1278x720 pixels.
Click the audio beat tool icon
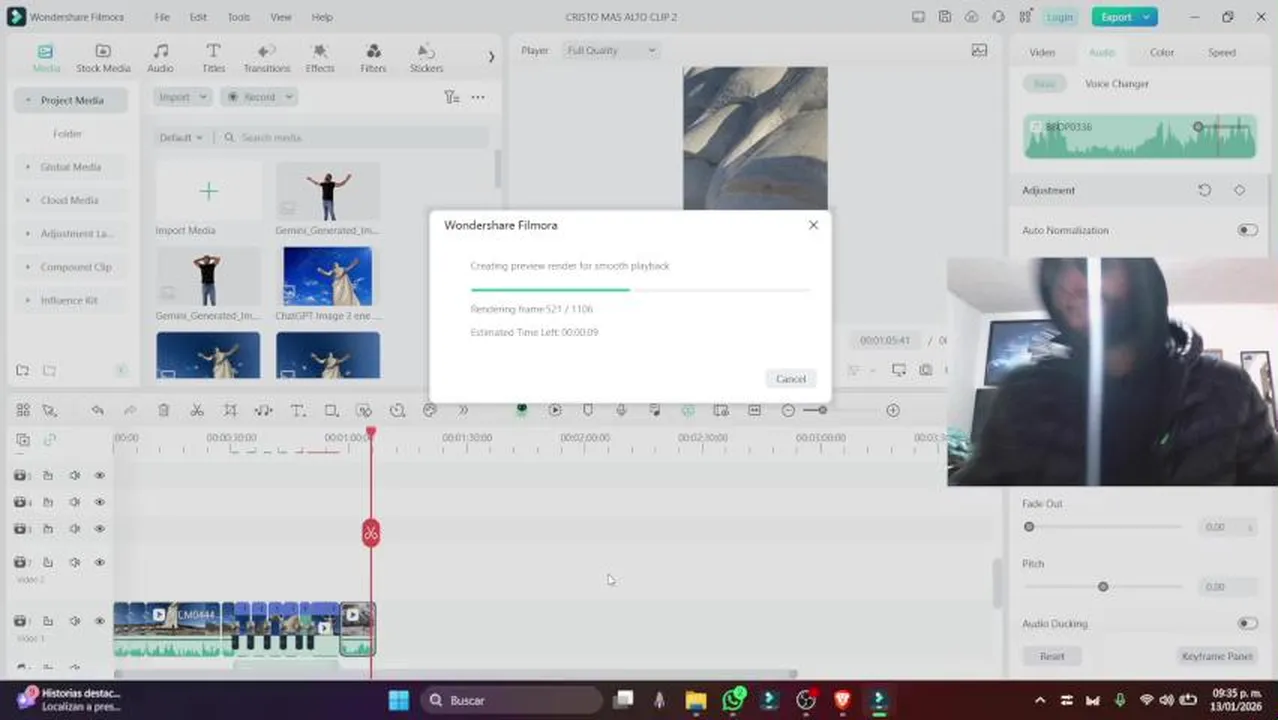point(264,410)
